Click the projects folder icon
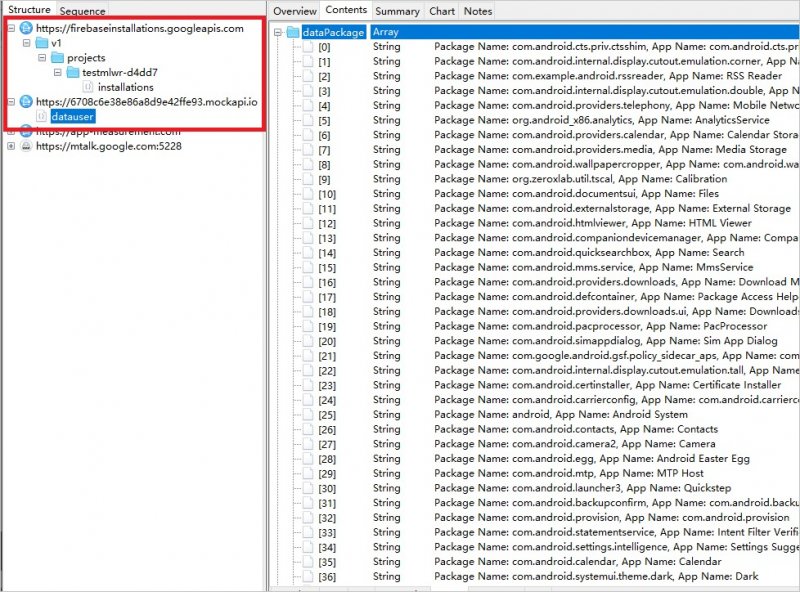 pyautogui.click(x=57, y=58)
